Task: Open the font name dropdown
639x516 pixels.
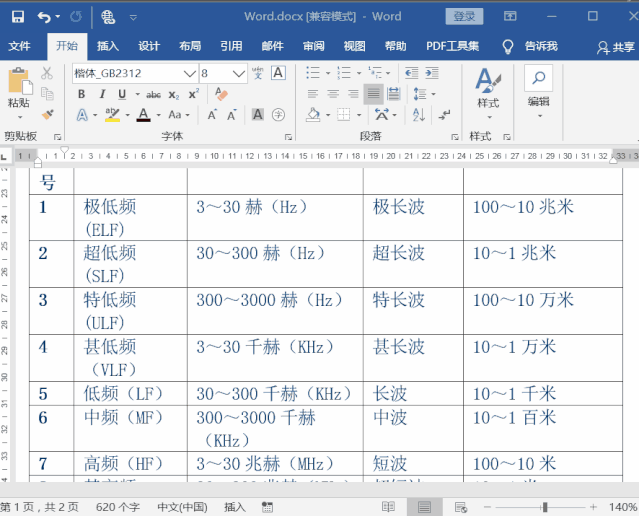Action: [189, 73]
